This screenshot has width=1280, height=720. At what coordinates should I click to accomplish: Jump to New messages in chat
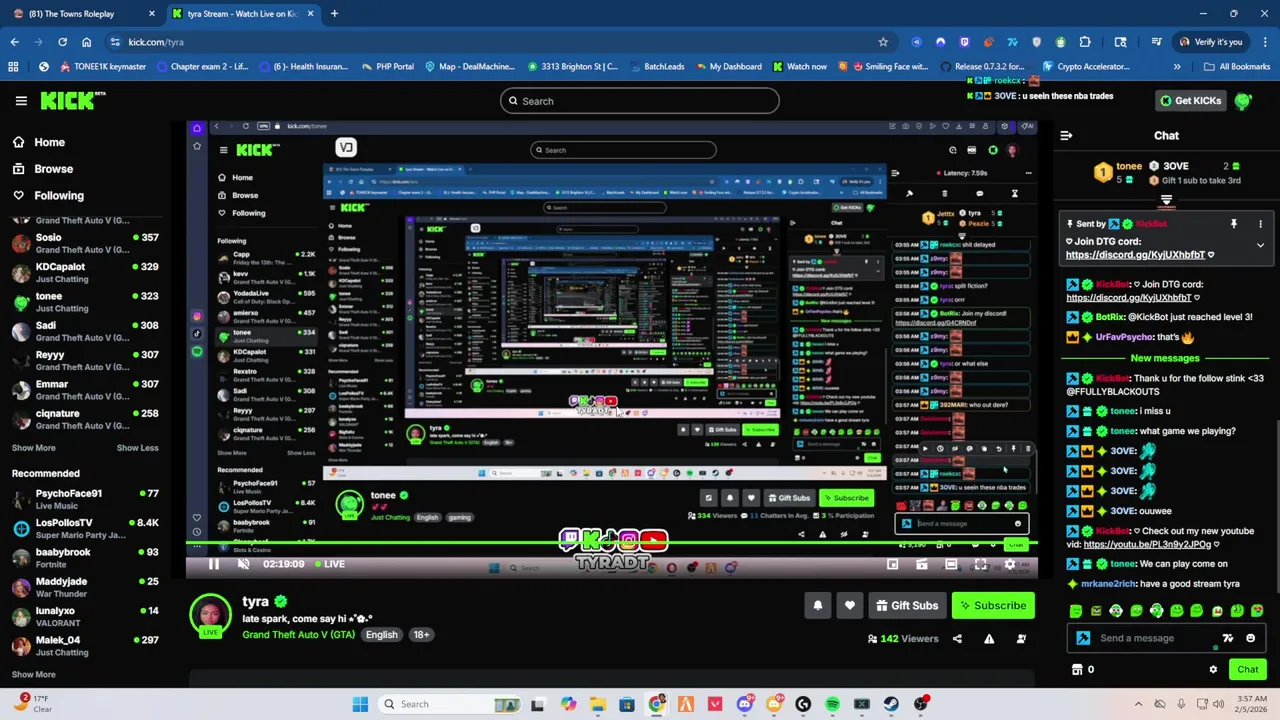(x=1165, y=358)
